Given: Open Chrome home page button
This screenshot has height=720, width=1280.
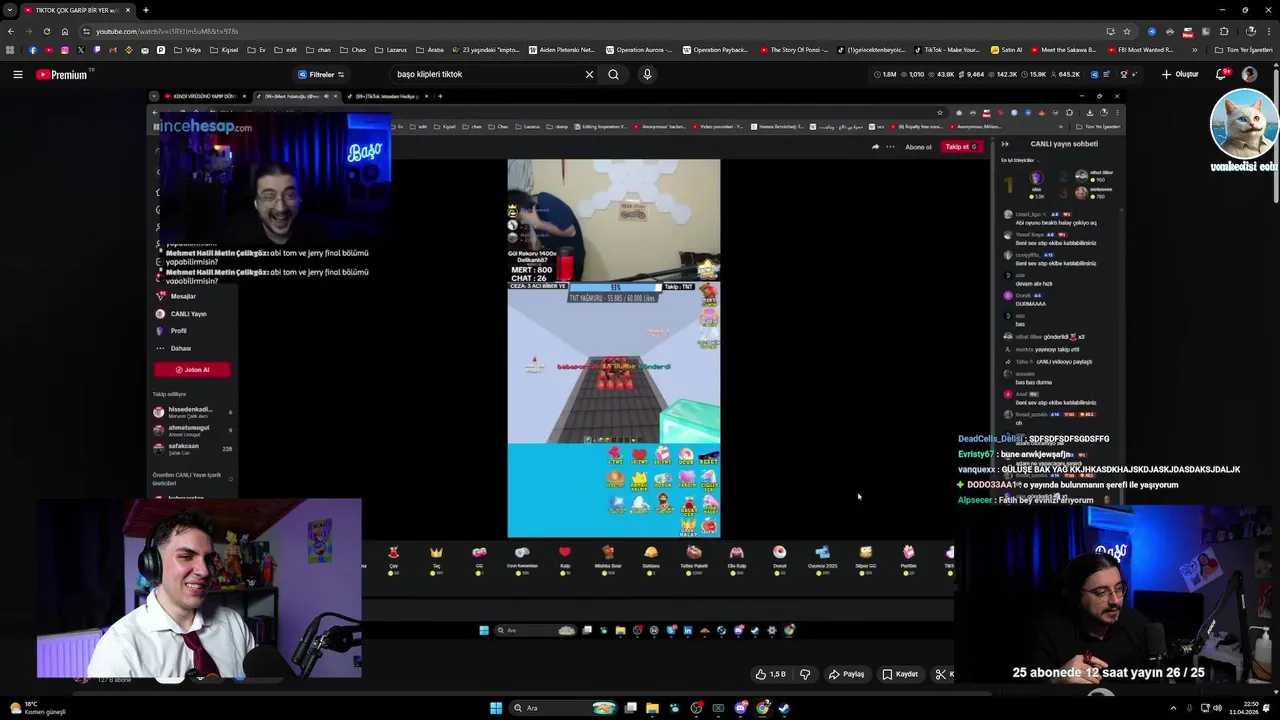Looking at the screenshot, I should click(65, 31).
